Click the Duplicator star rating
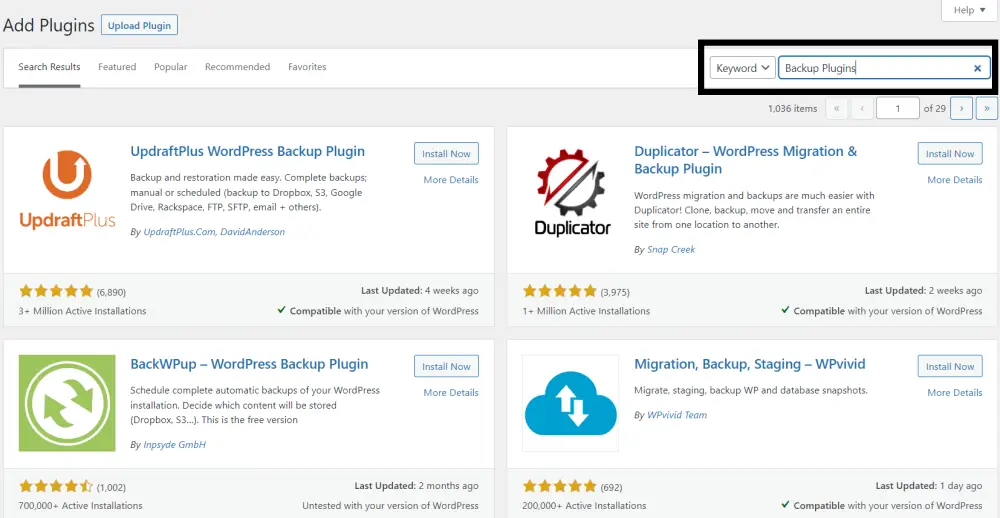 tap(560, 292)
